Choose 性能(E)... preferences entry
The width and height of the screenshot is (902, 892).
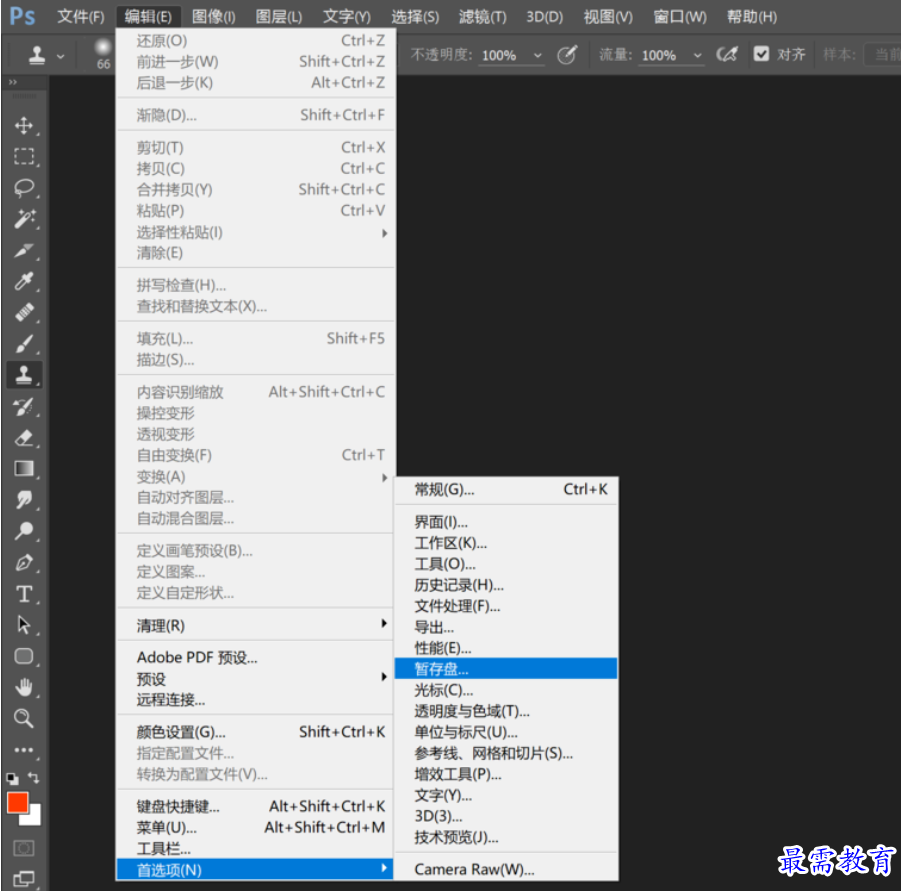pyautogui.click(x=506, y=648)
